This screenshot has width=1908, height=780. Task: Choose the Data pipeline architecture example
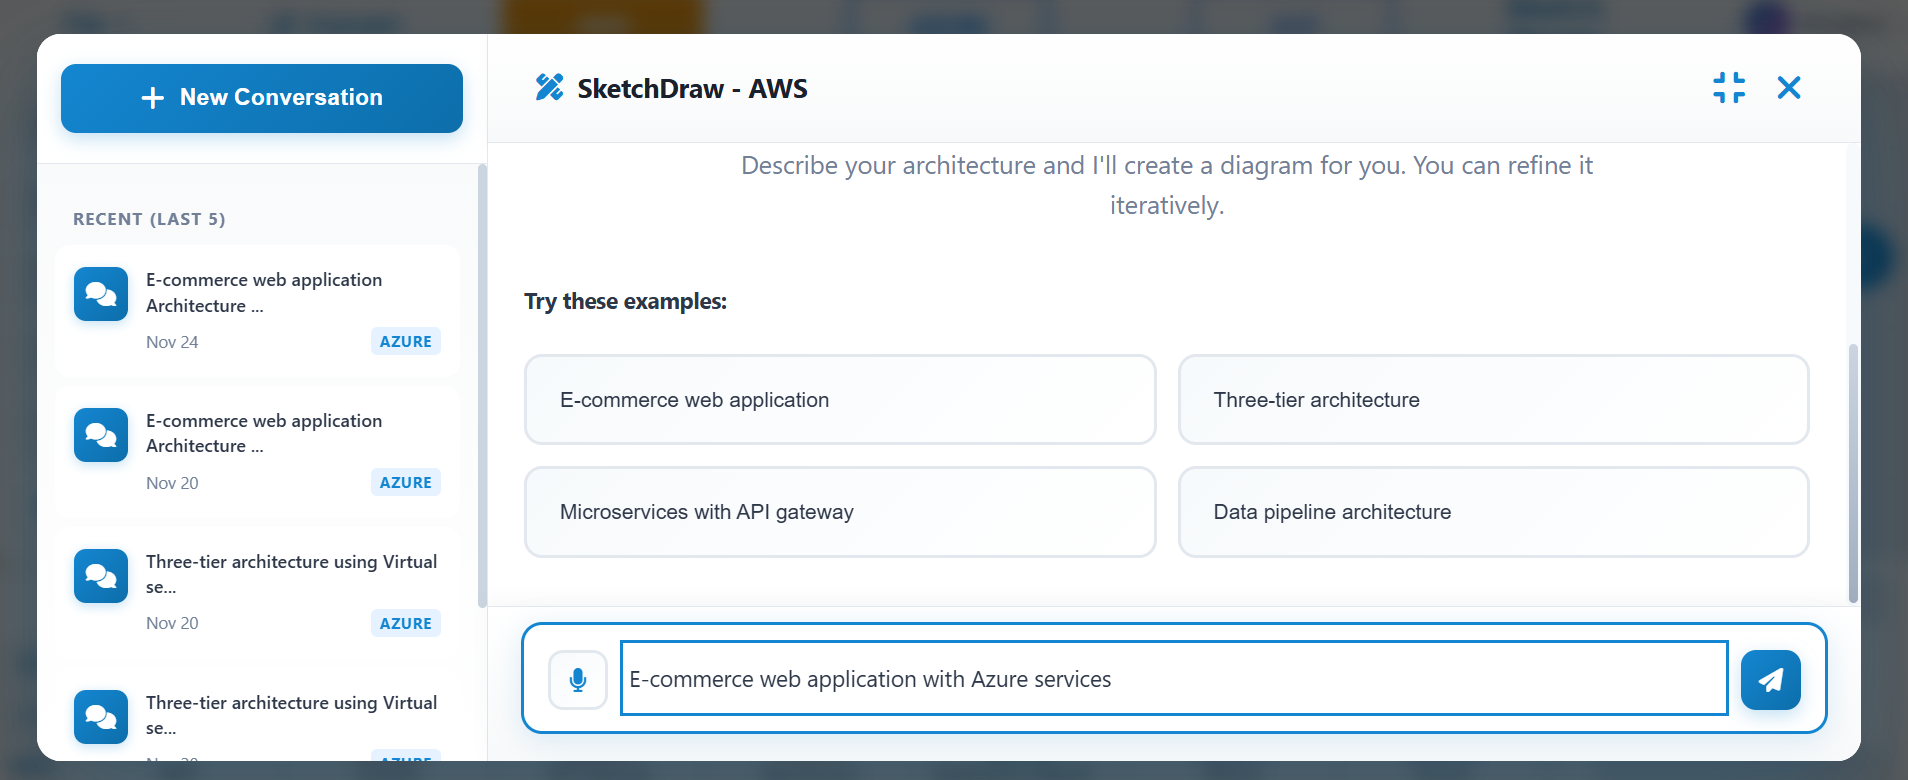(1494, 512)
